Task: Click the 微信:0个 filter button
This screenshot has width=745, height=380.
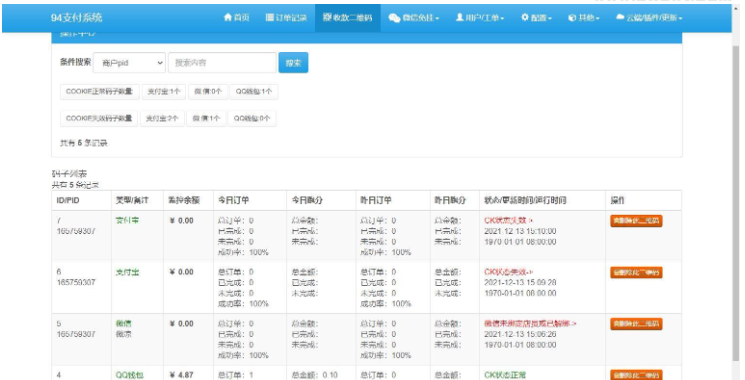Action: [208, 91]
